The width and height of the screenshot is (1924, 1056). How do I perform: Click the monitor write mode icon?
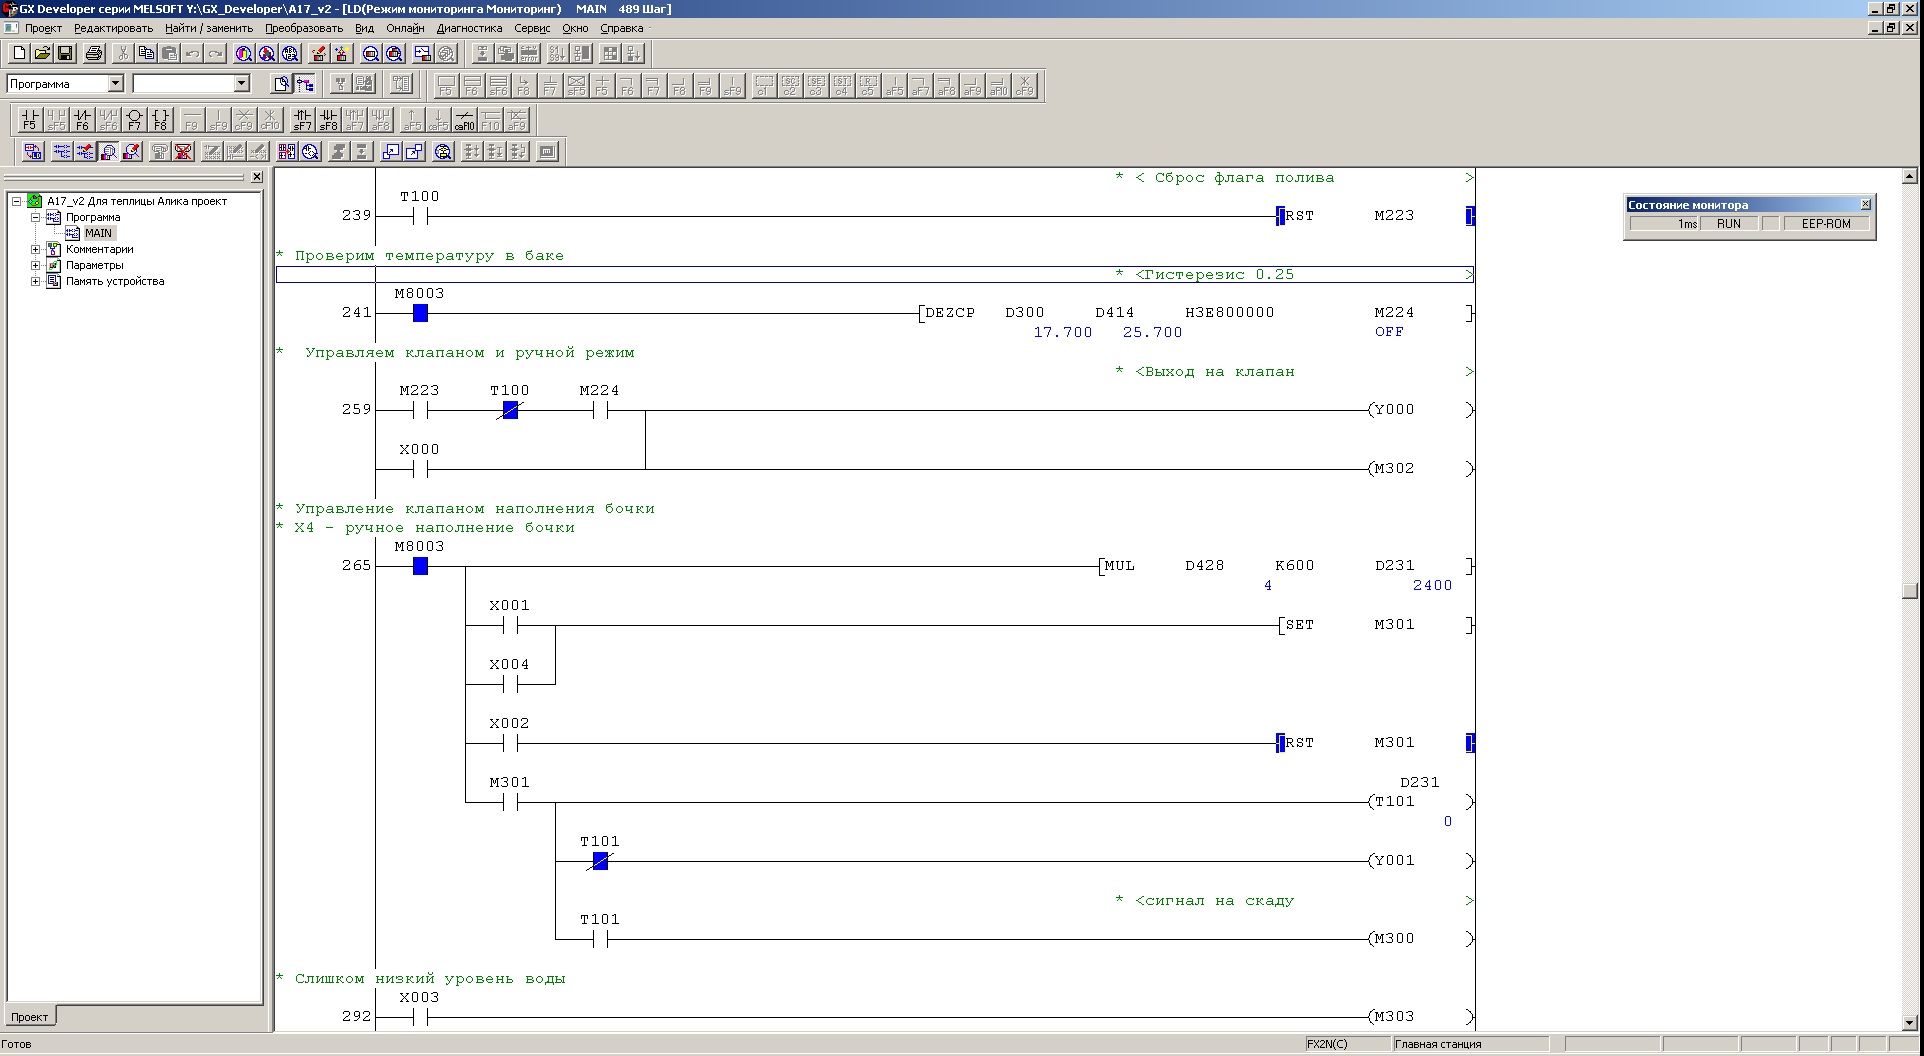[x=131, y=151]
